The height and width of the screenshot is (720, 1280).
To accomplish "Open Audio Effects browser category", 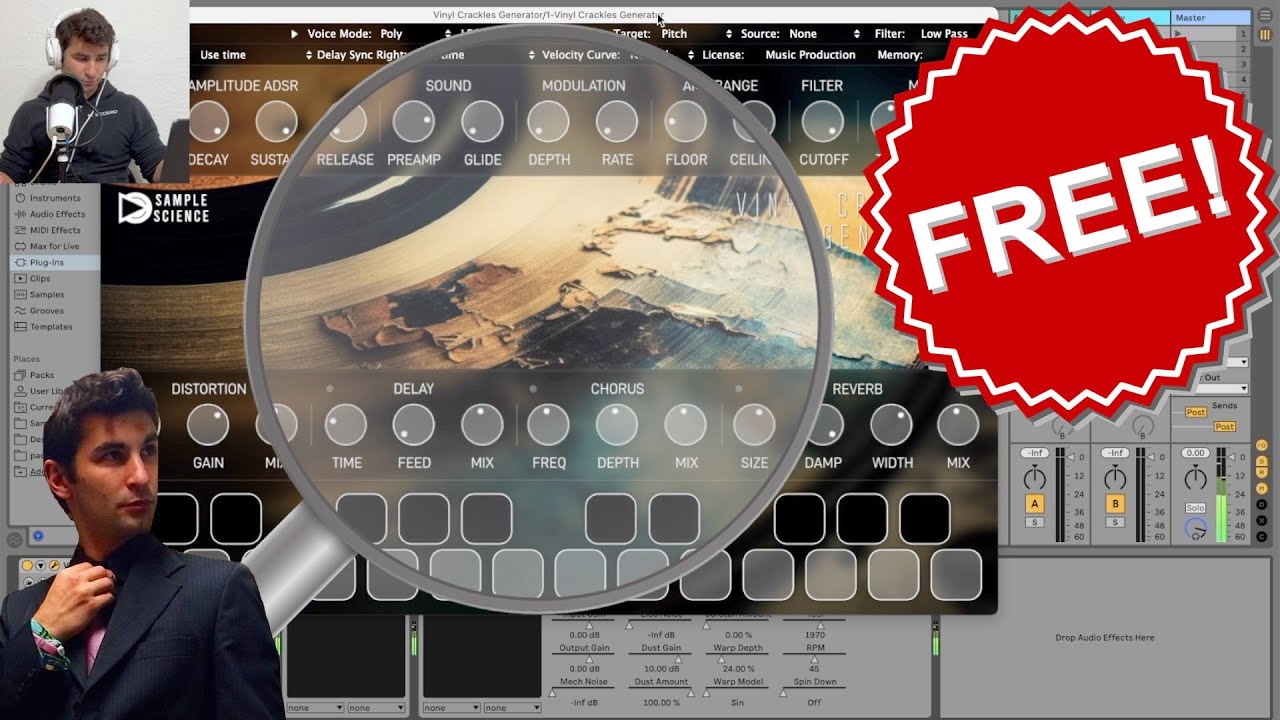I will 57,214.
